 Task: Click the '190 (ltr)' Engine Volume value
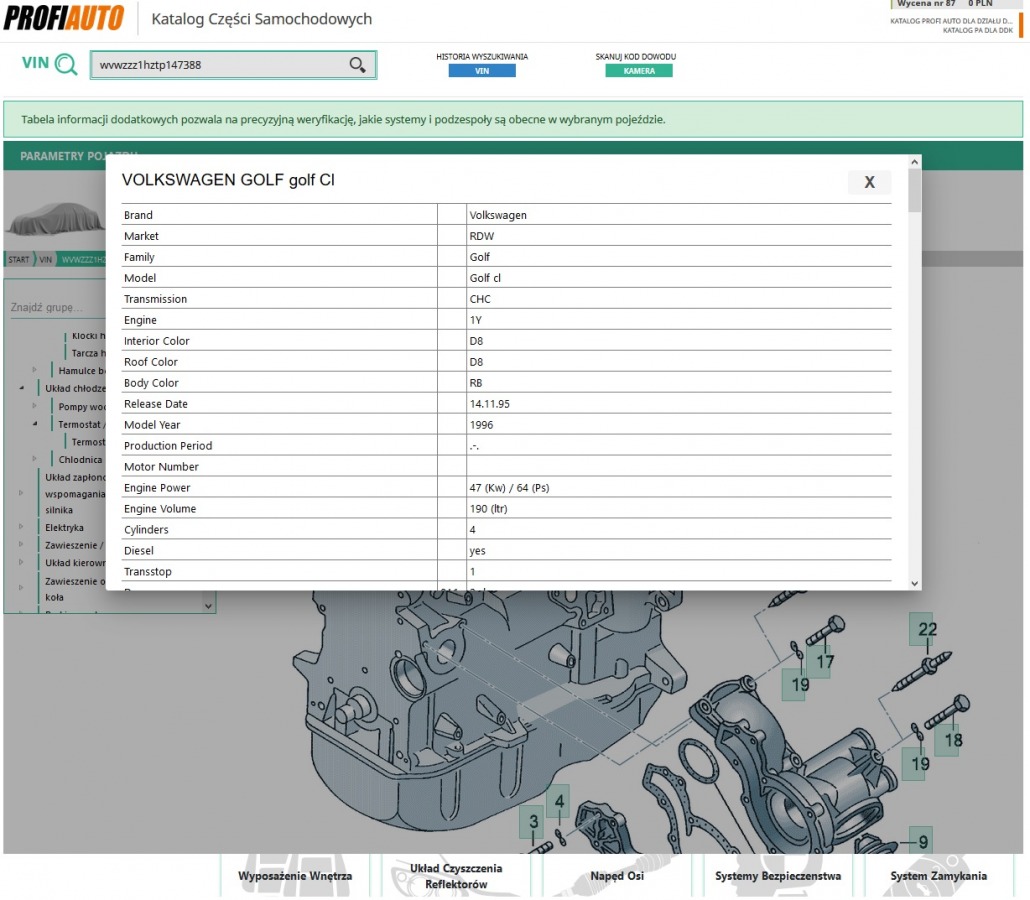488,509
